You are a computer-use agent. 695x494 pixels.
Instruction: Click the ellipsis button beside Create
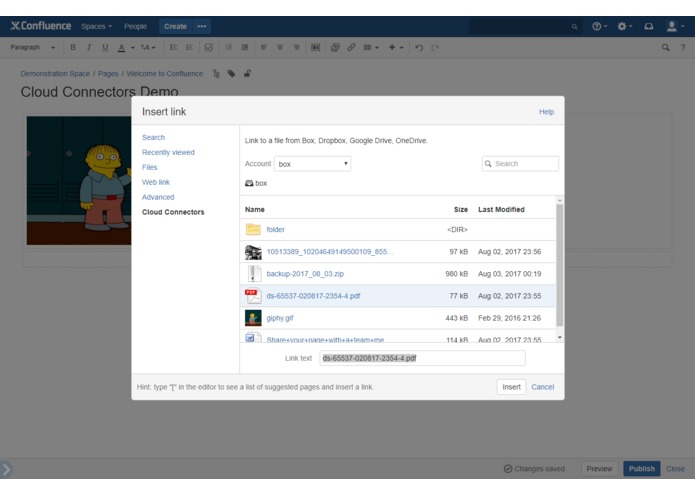click(202, 27)
